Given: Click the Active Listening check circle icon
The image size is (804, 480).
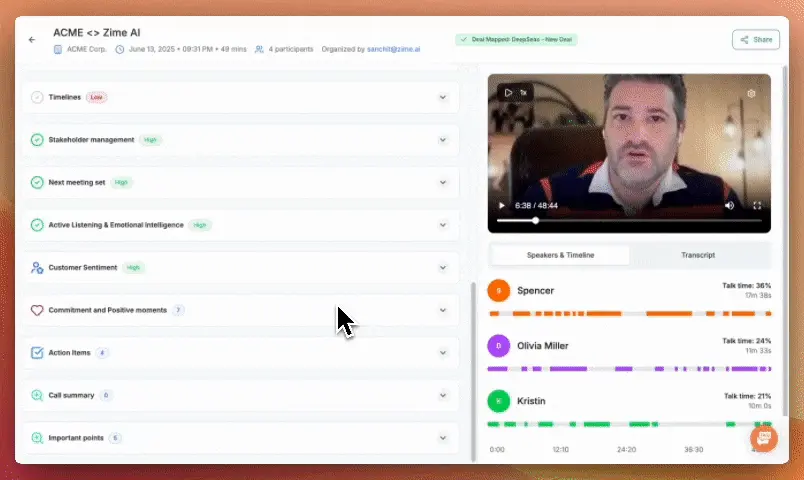Looking at the screenshot, I should (37, 225).
